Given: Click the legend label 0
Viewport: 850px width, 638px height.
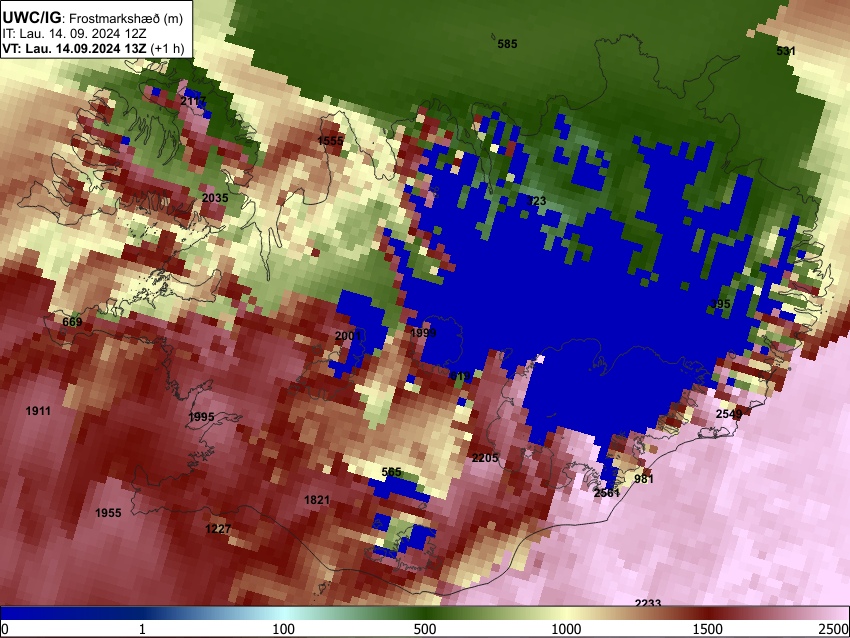Looking at the screenshot, I should [x=5, y=629].
